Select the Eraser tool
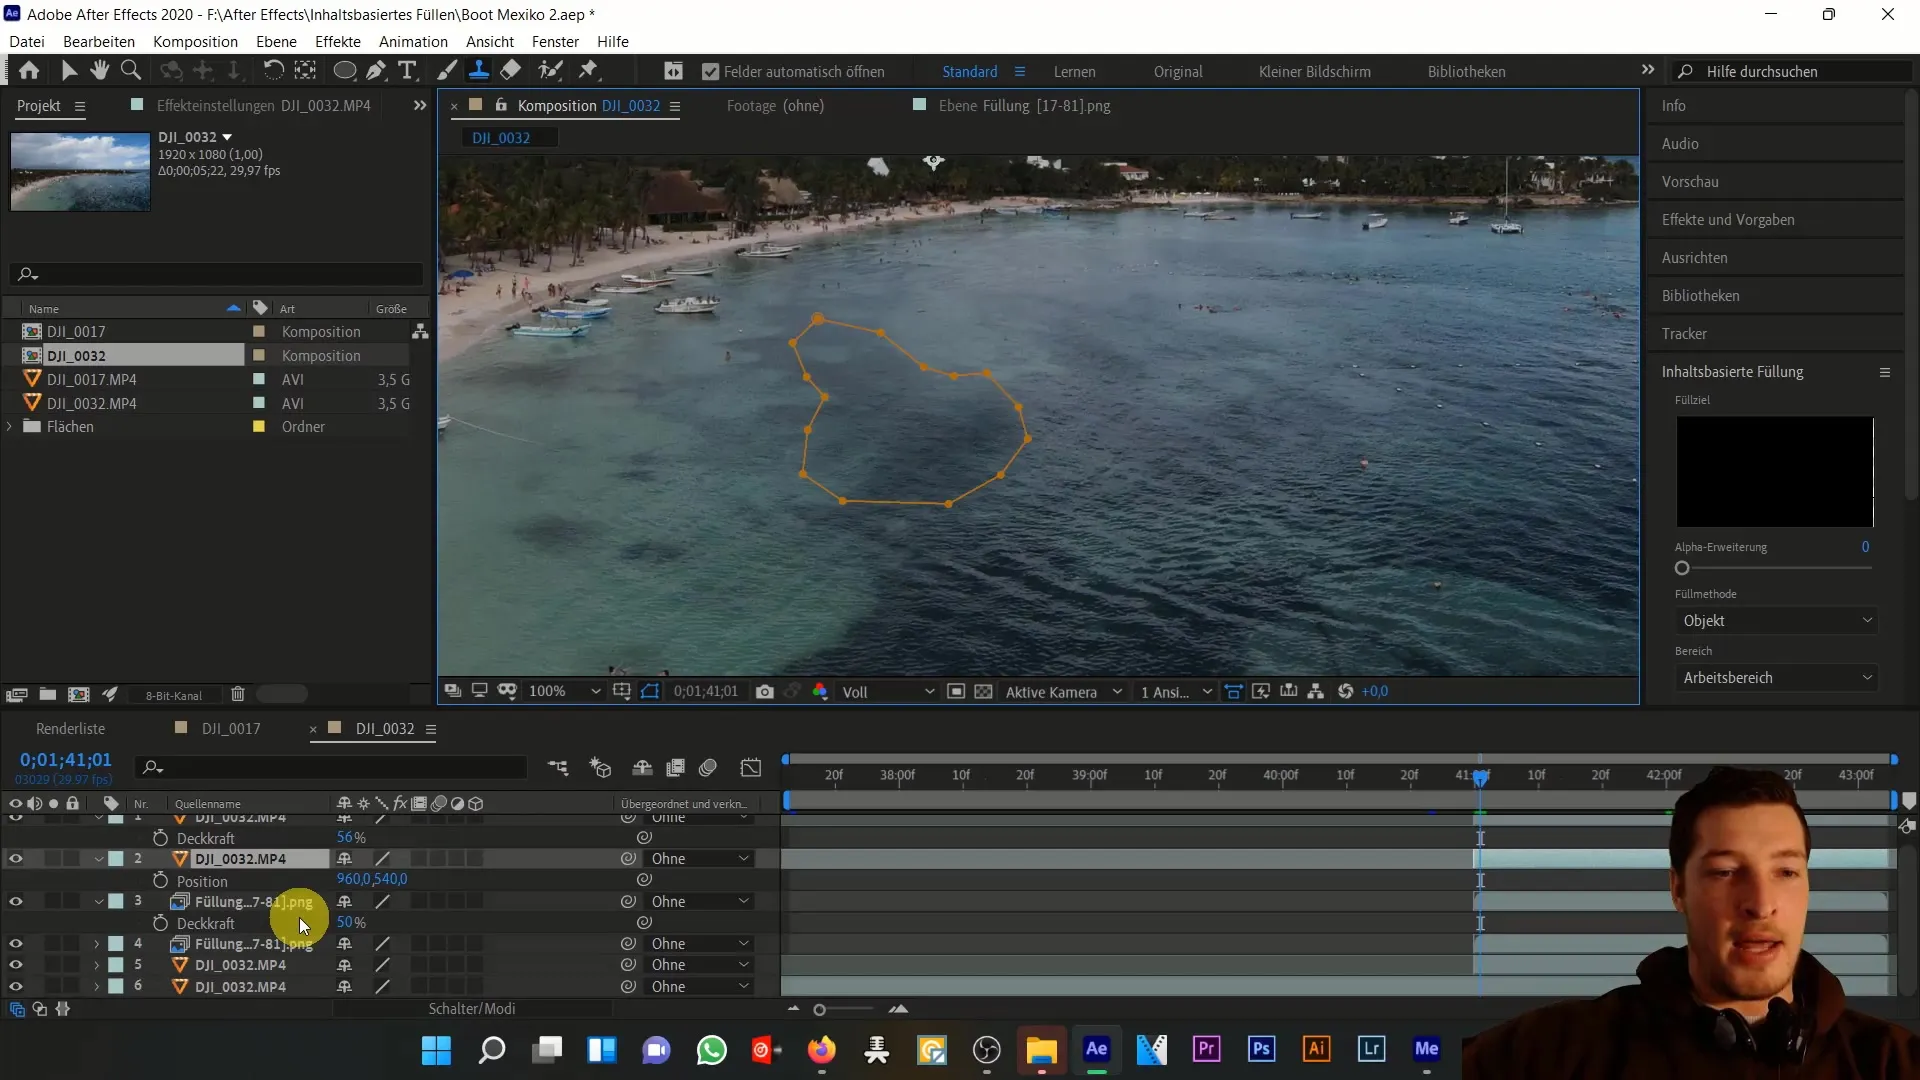Image resolution: width=1920 pixels, height=1080 pixels. point(510,71)
